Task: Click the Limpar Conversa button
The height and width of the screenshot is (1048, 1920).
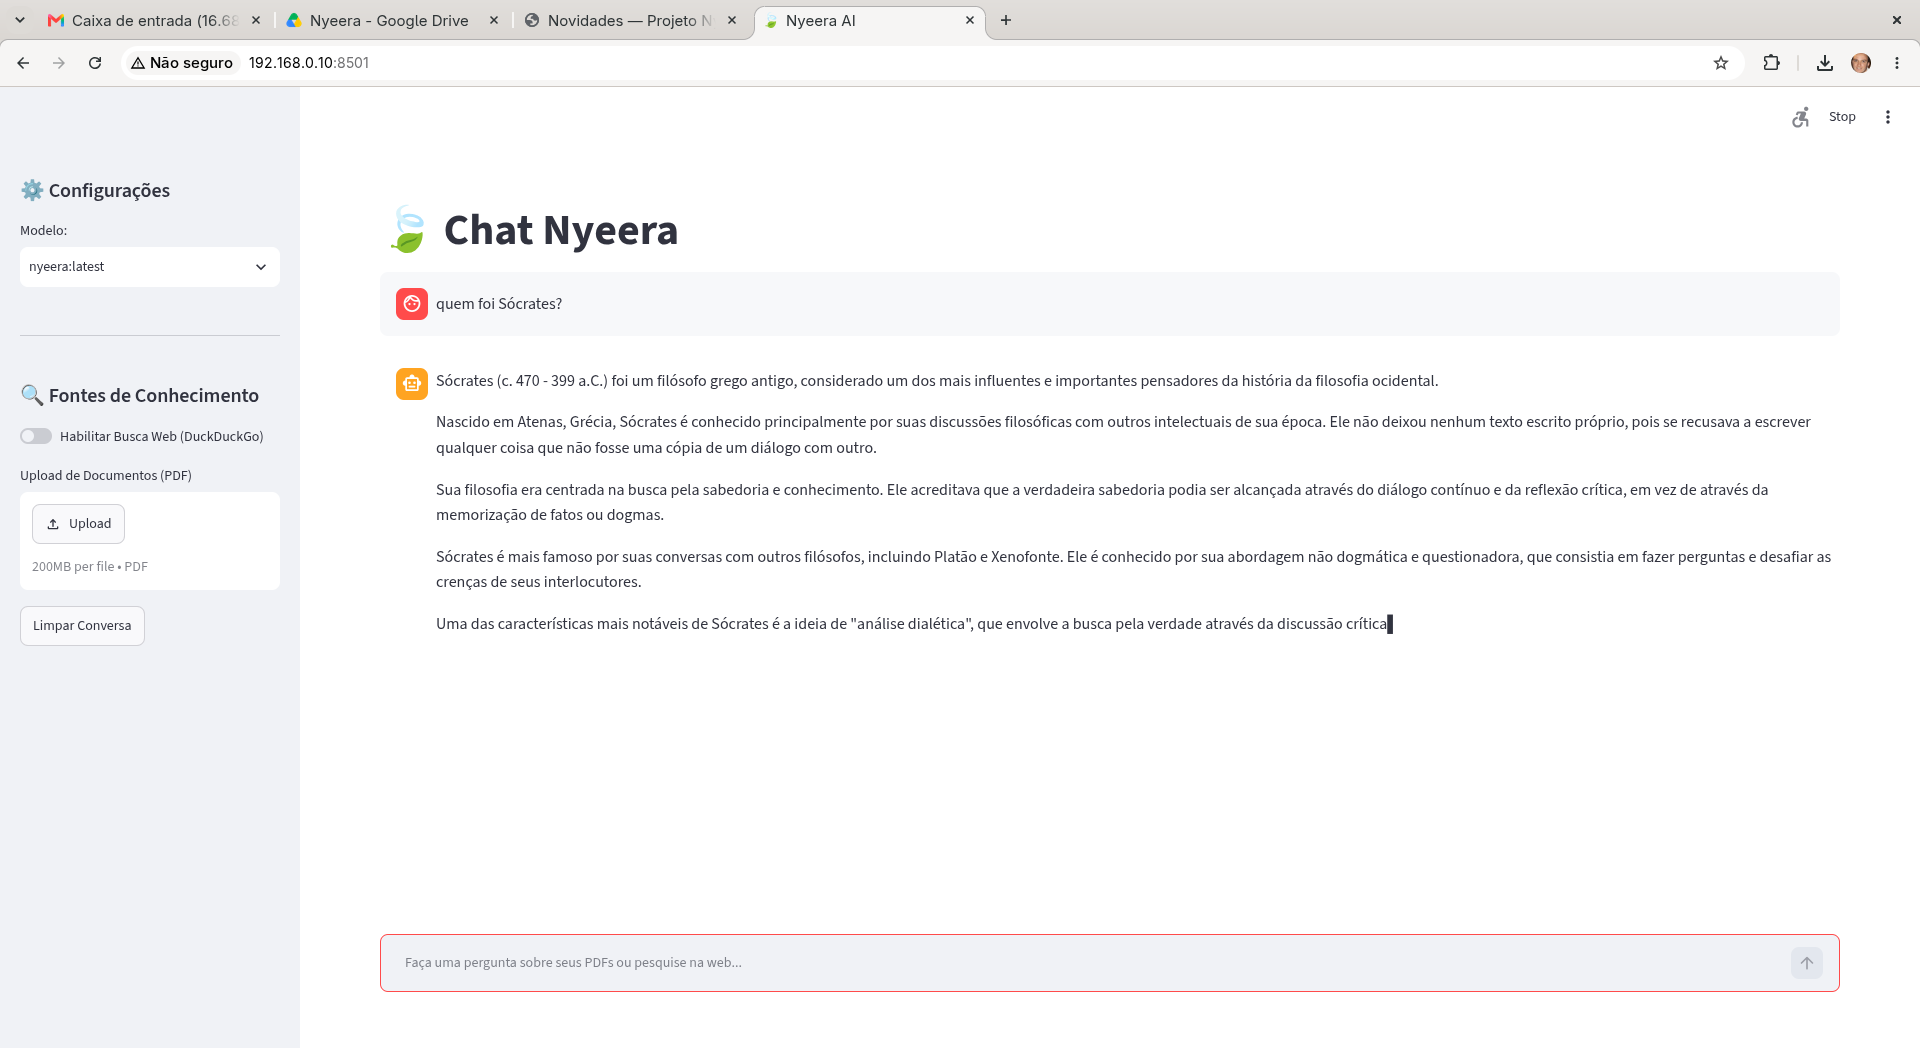Action: pyautogui.click(x=82, y=626)
